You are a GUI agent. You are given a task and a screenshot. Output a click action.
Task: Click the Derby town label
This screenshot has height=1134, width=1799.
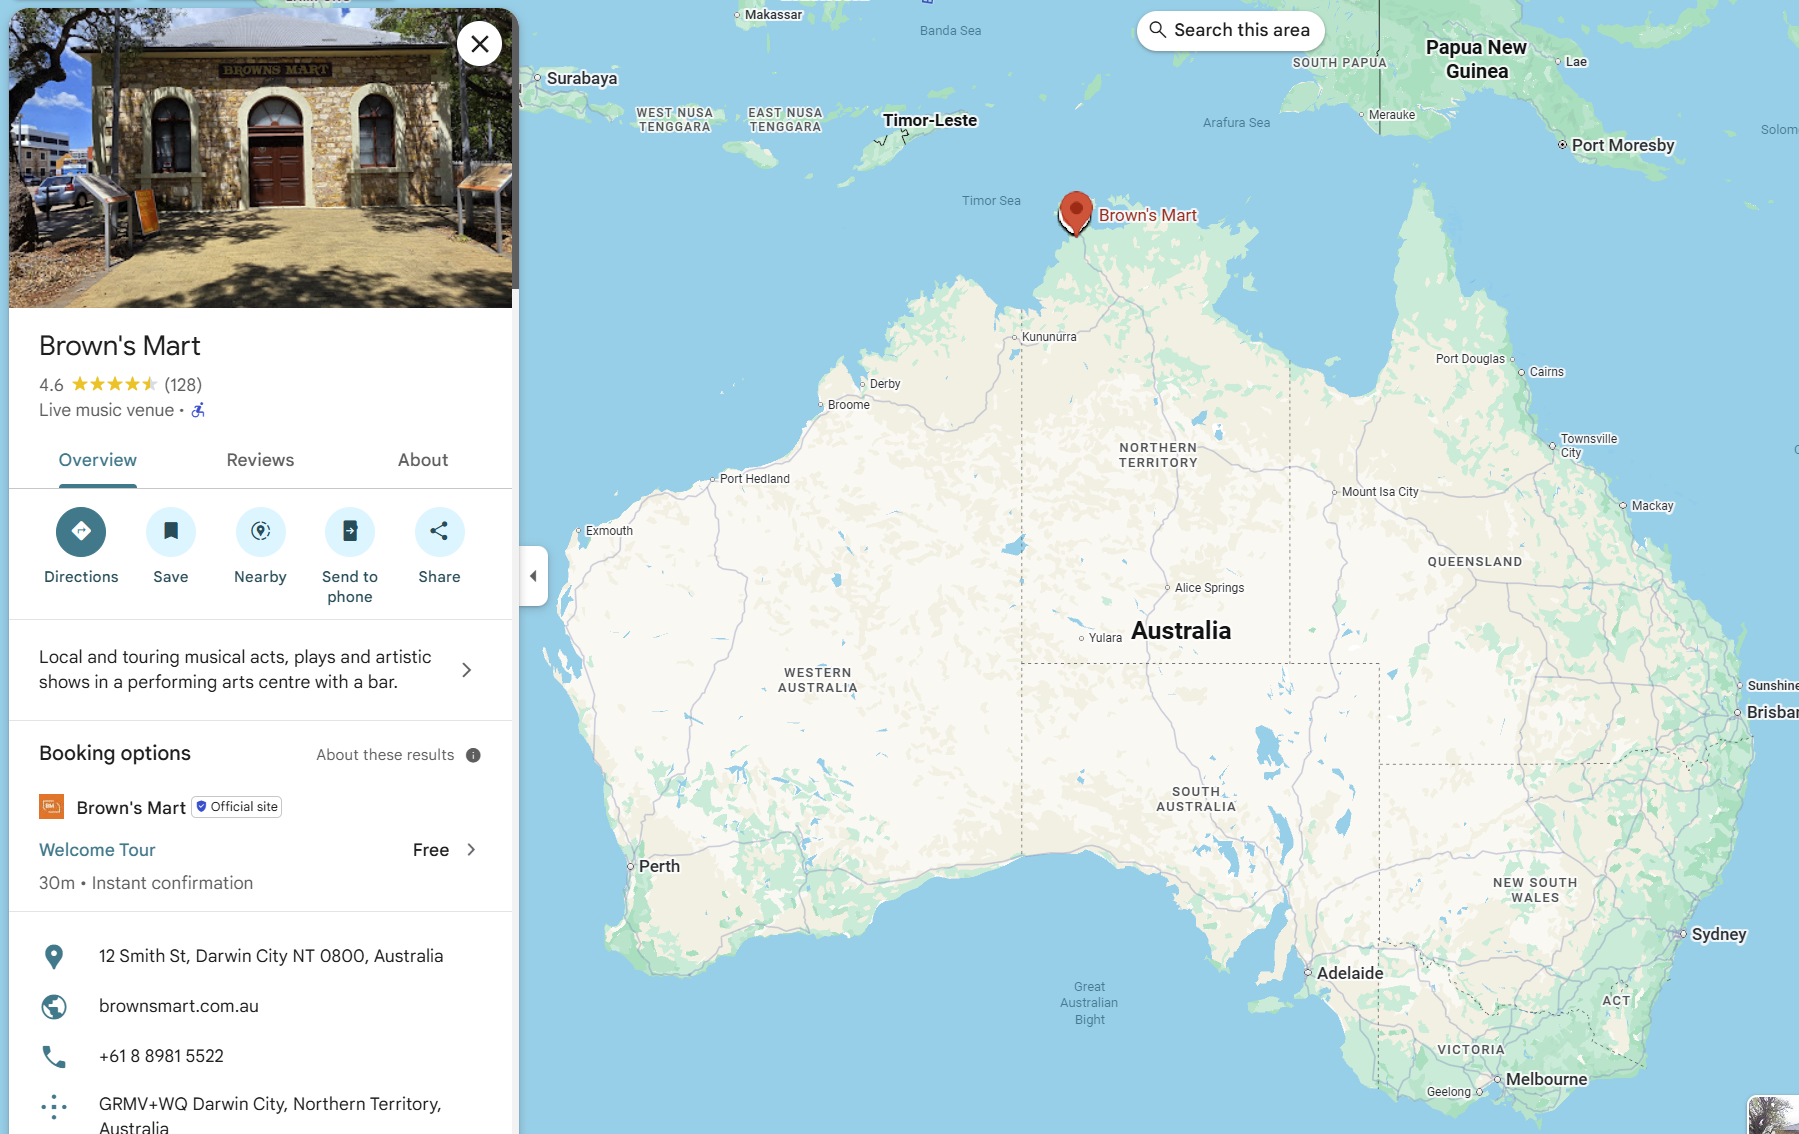pyautogui.click(x=885, y=384)
